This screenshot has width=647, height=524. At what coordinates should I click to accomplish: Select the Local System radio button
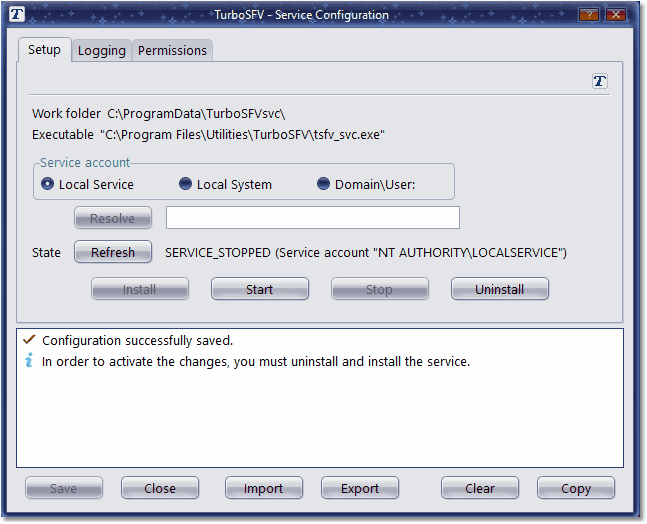point(185,184)
